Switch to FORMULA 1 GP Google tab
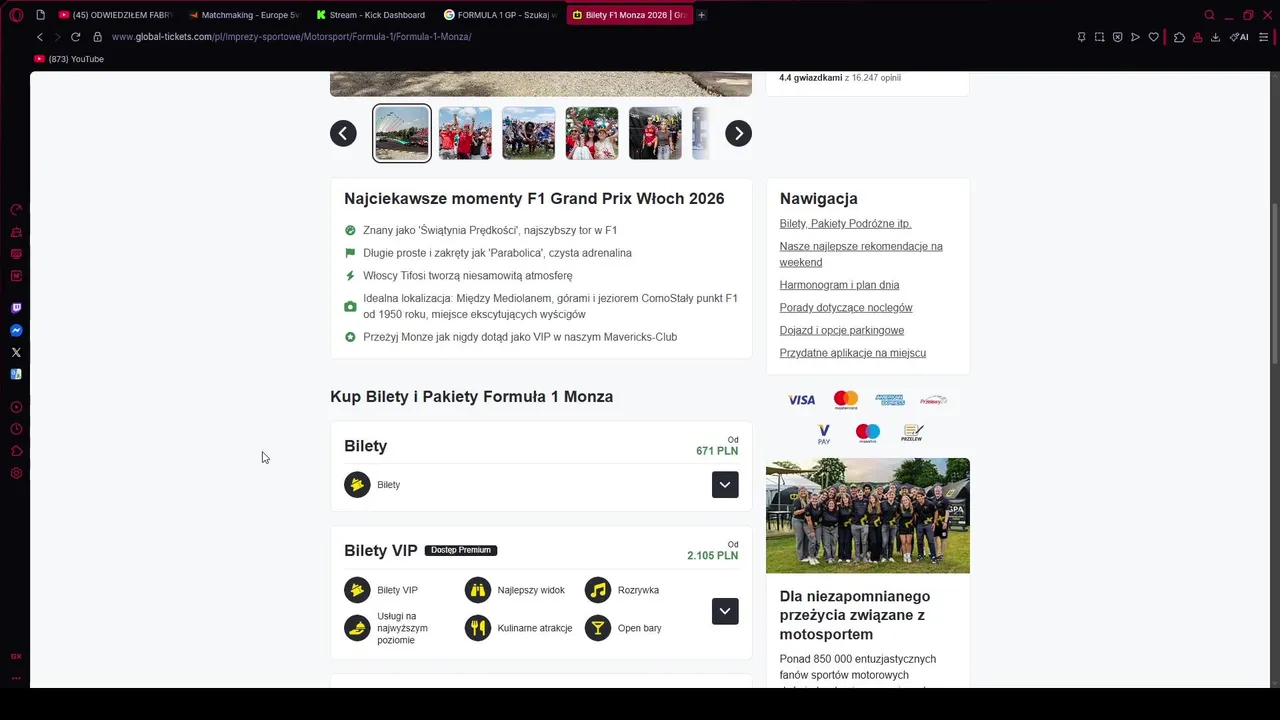The height and width of the screenshot is (720, 1280). point(500,15)
